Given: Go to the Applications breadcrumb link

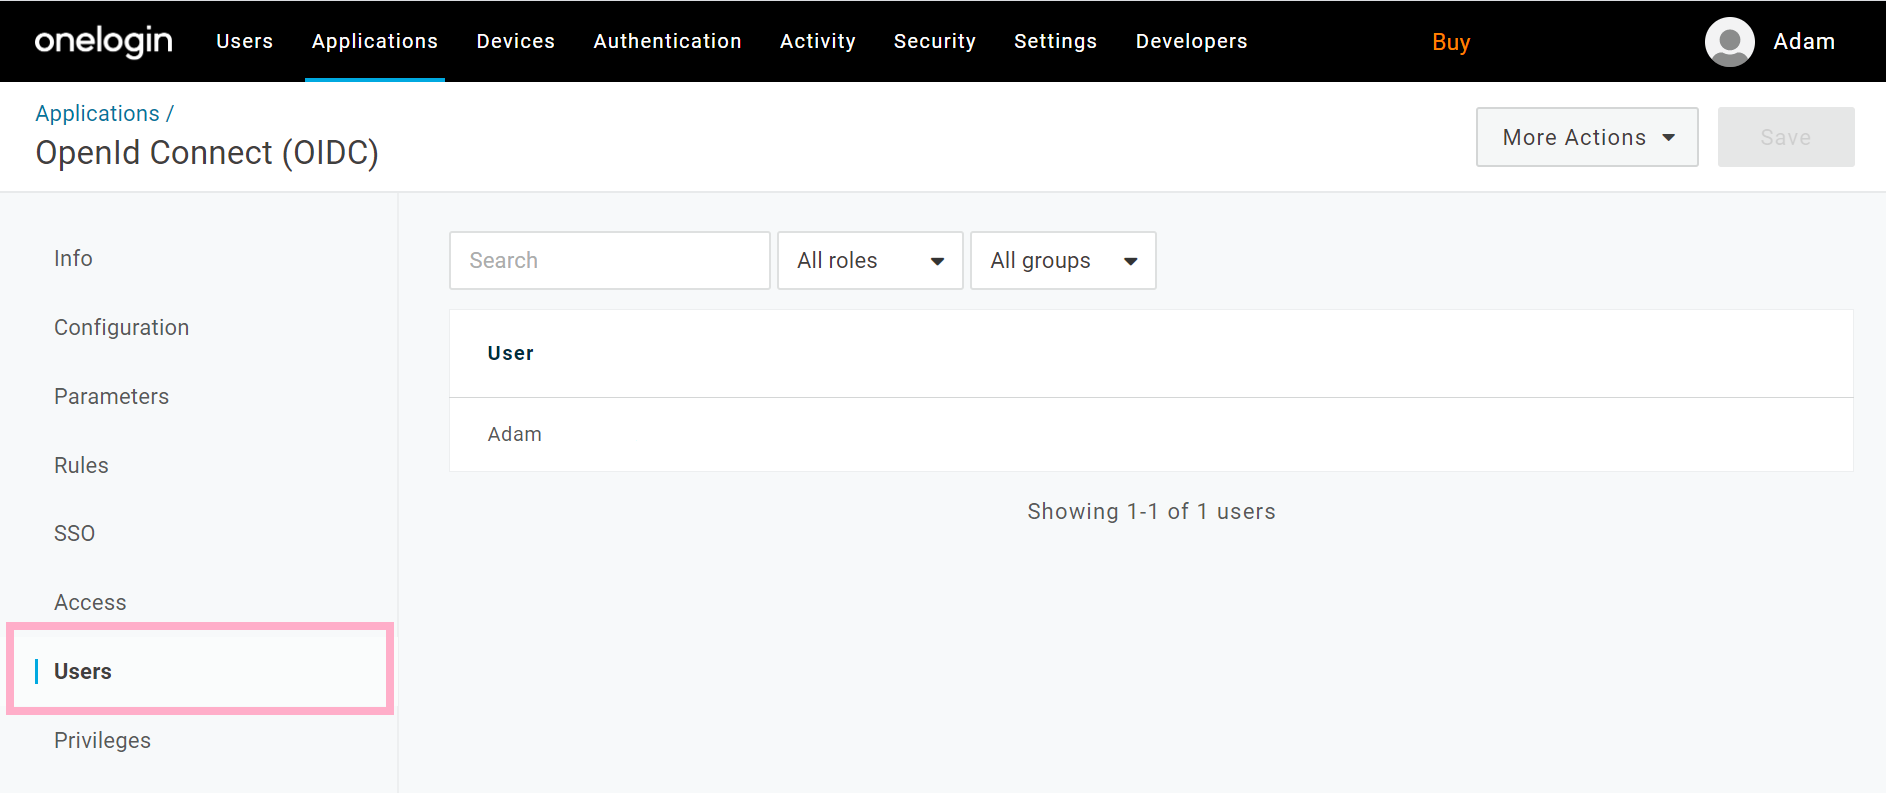Looking at the screenshot, I should coord(97,113).
